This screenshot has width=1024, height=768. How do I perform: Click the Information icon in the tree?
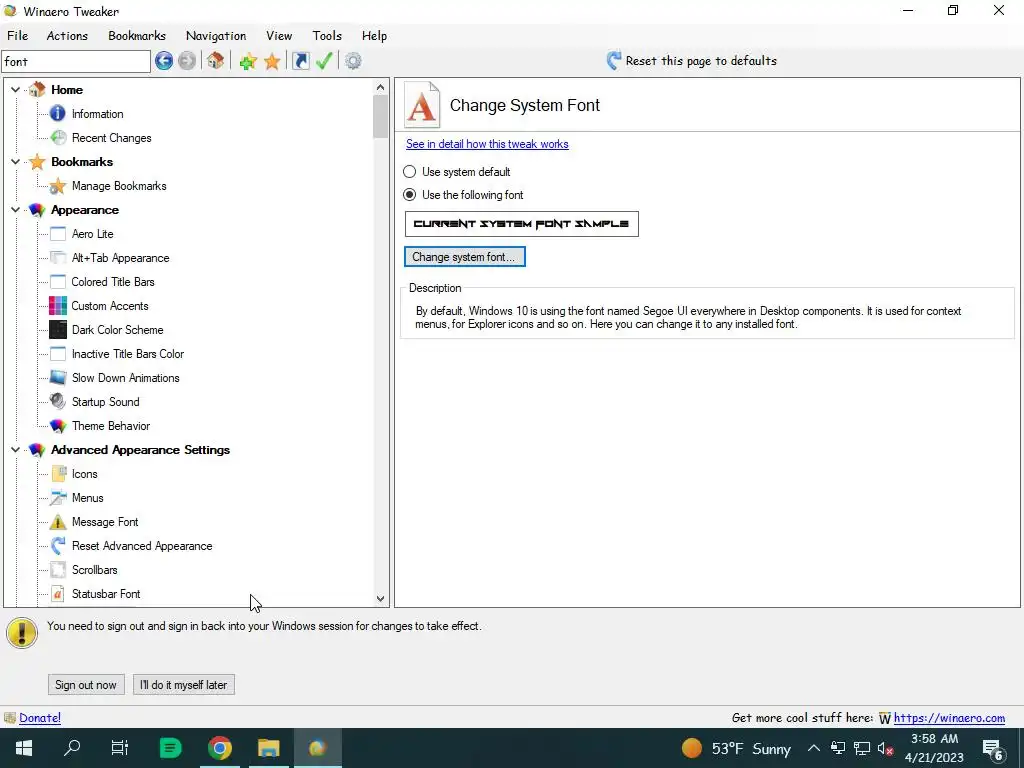pos(57,114)
